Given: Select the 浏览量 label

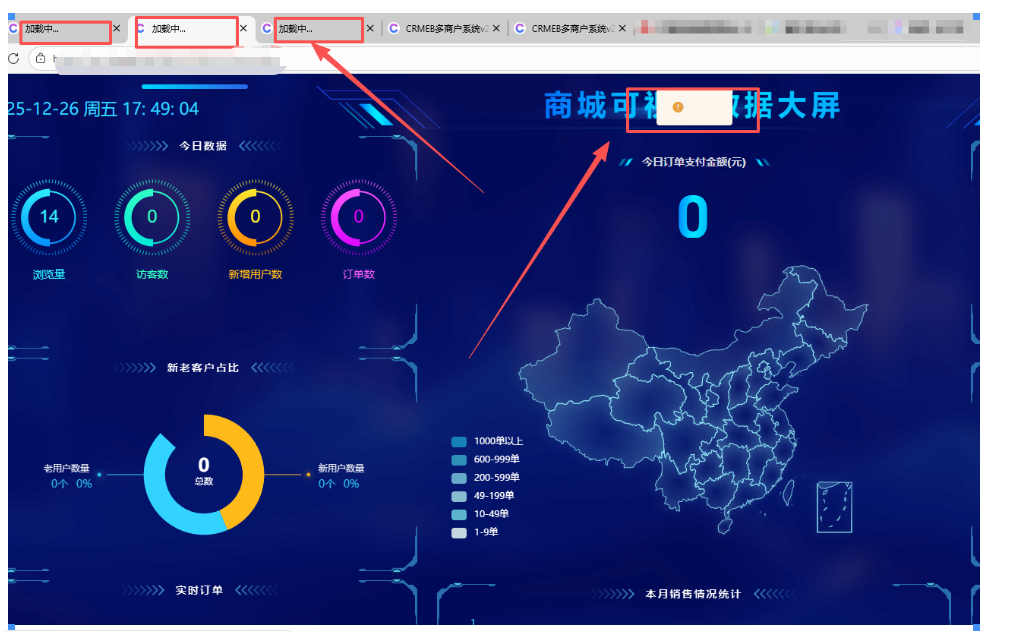Looking at the screenshot, I should click(x=49, y=274).
